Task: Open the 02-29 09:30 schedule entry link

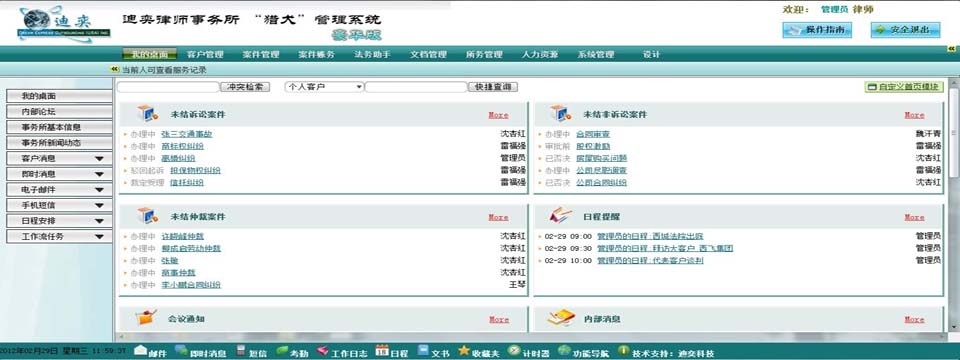Action: click(x=665, y=249)
